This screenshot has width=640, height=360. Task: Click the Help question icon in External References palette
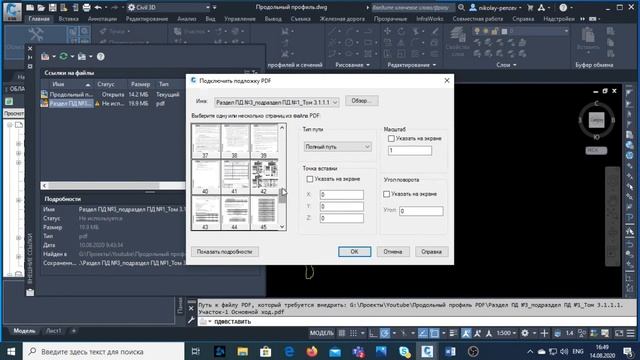(100, 57)
